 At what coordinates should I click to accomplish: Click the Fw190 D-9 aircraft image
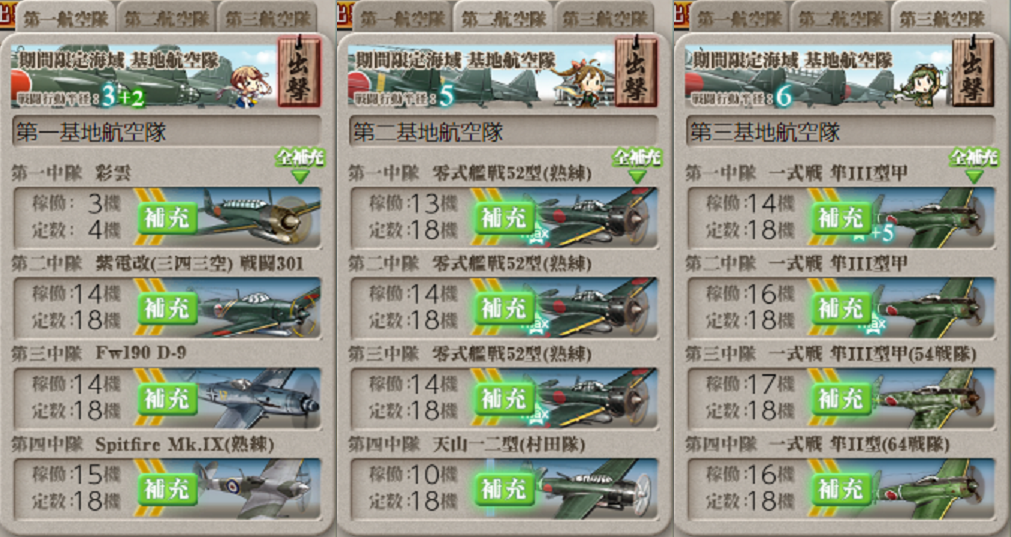(258, 398)
